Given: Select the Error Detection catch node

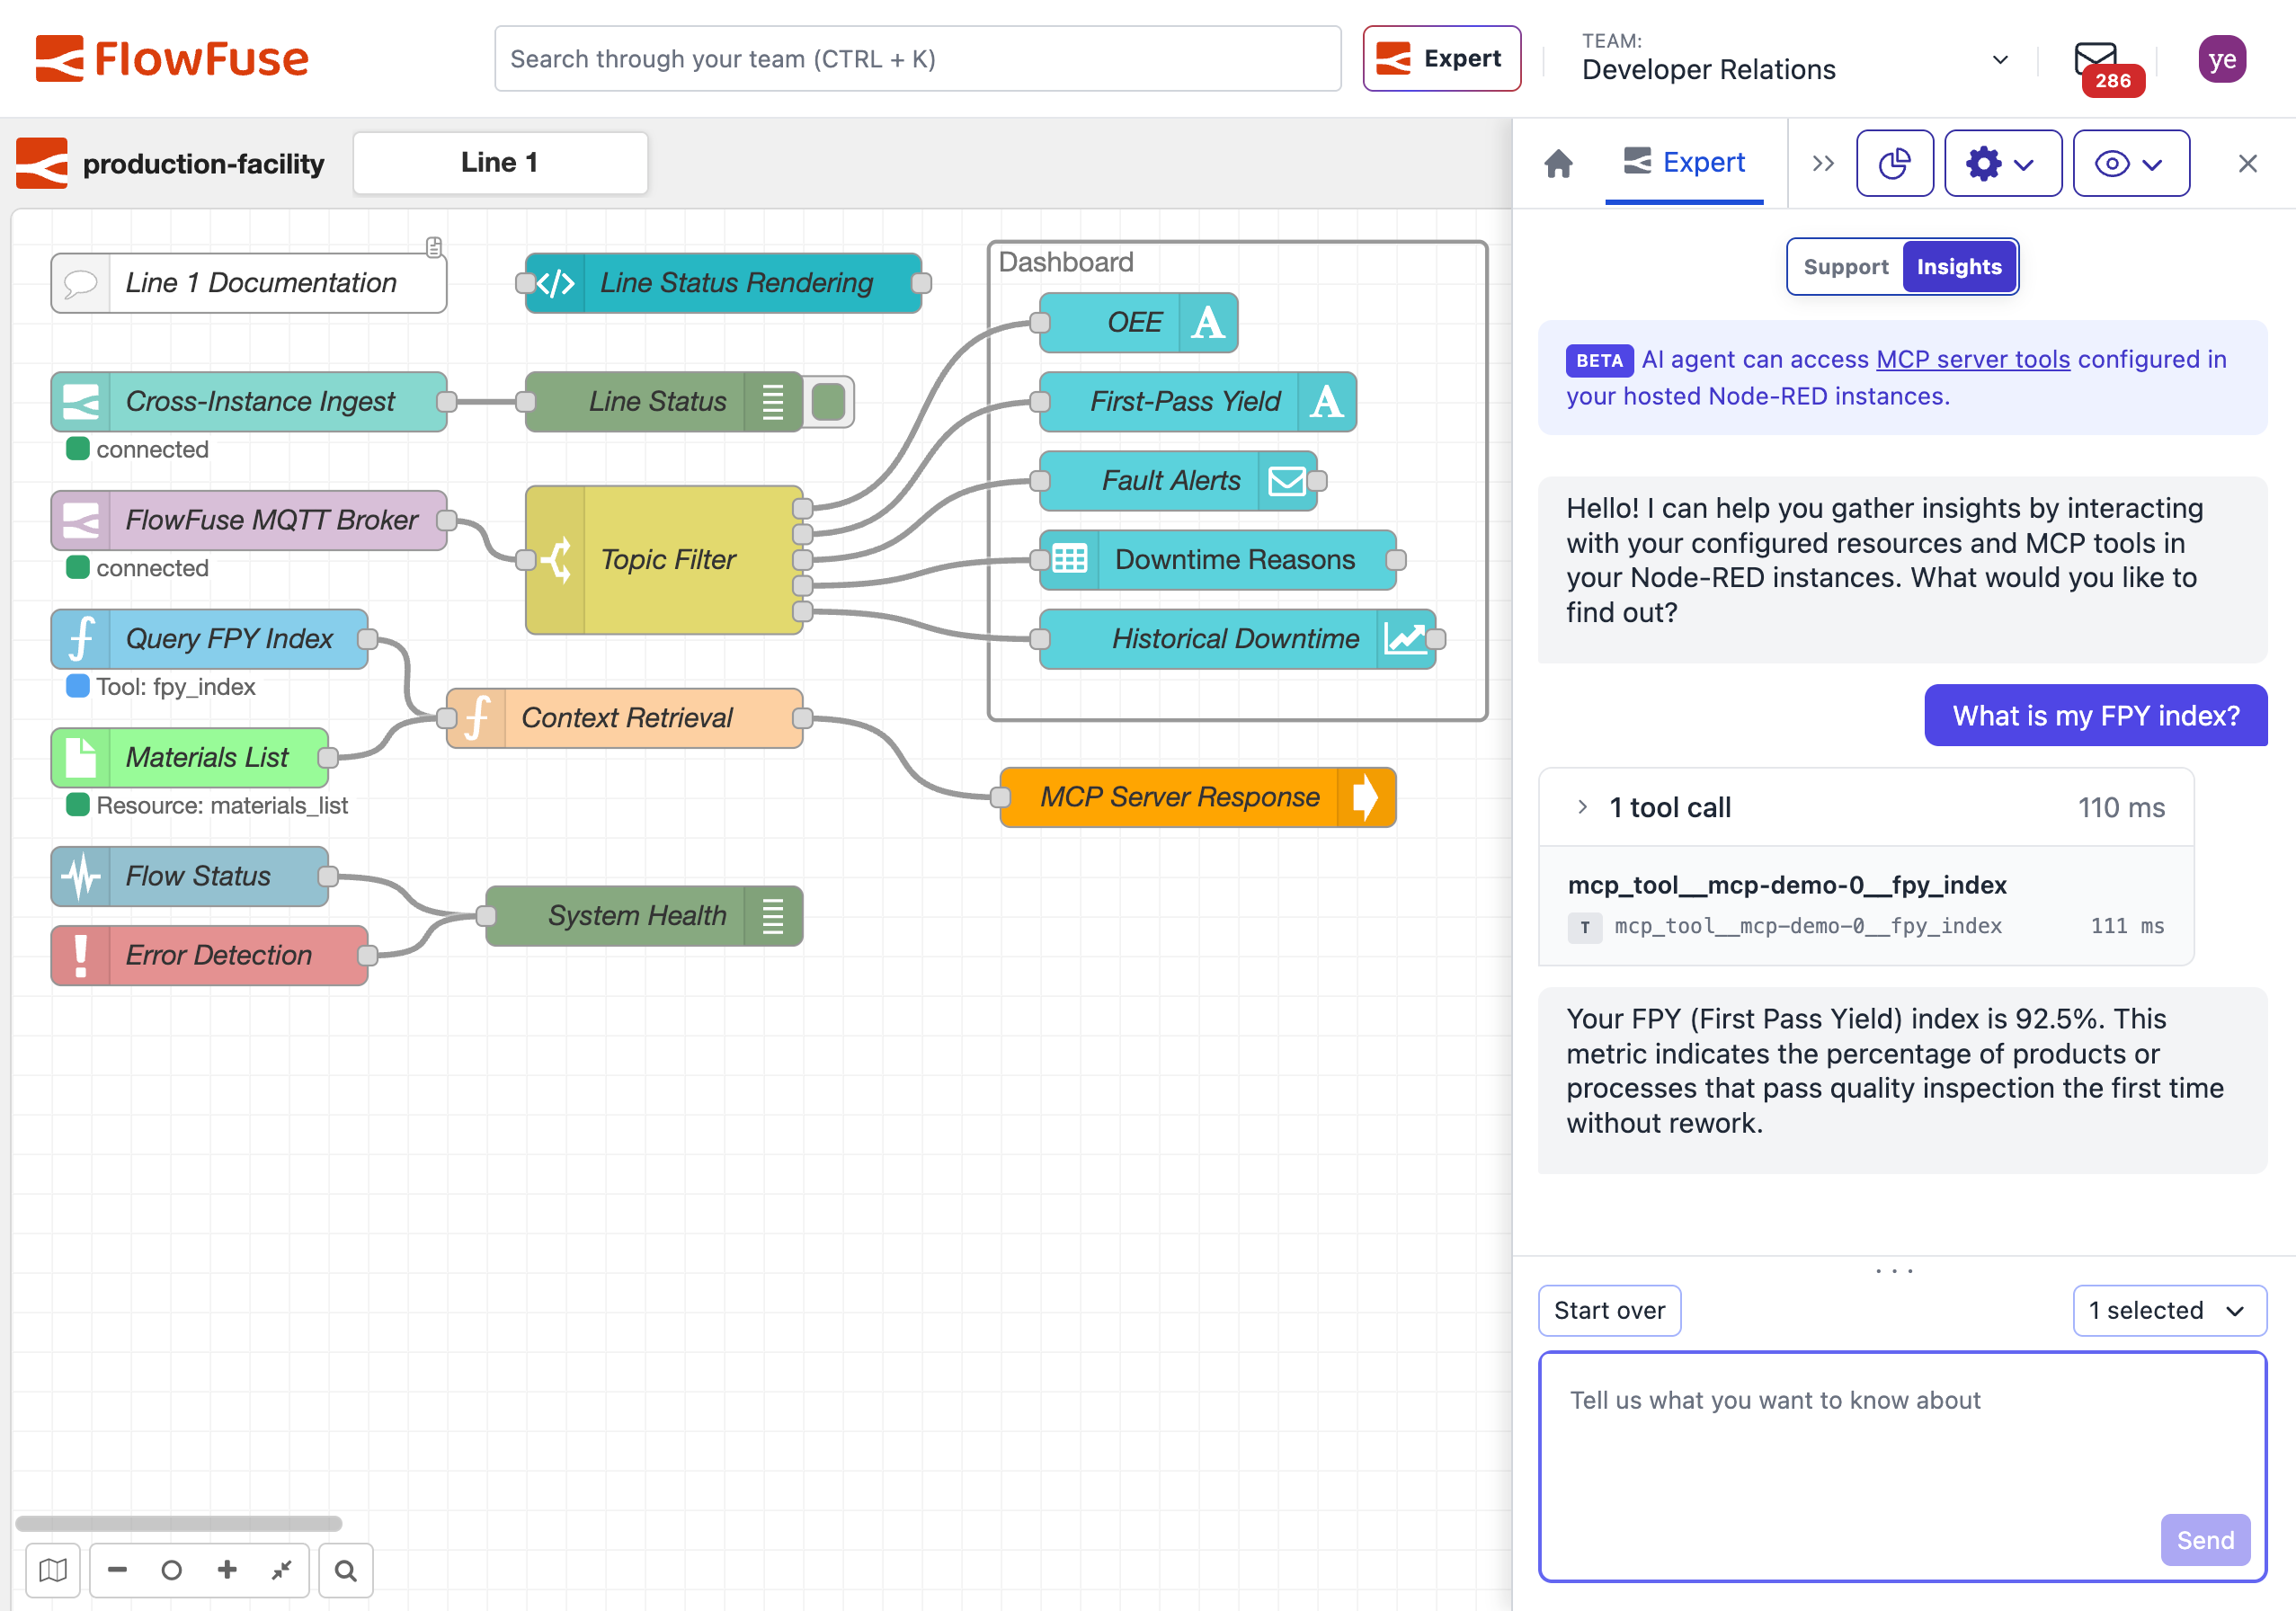Looking at the screenshot, I should pyautogui.click(x=209, y=956).
